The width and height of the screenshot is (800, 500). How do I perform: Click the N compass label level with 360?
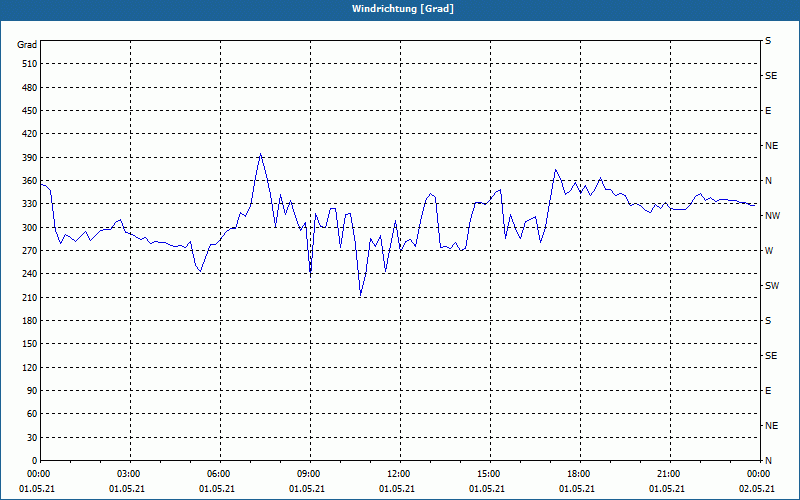tap(768, 181)
